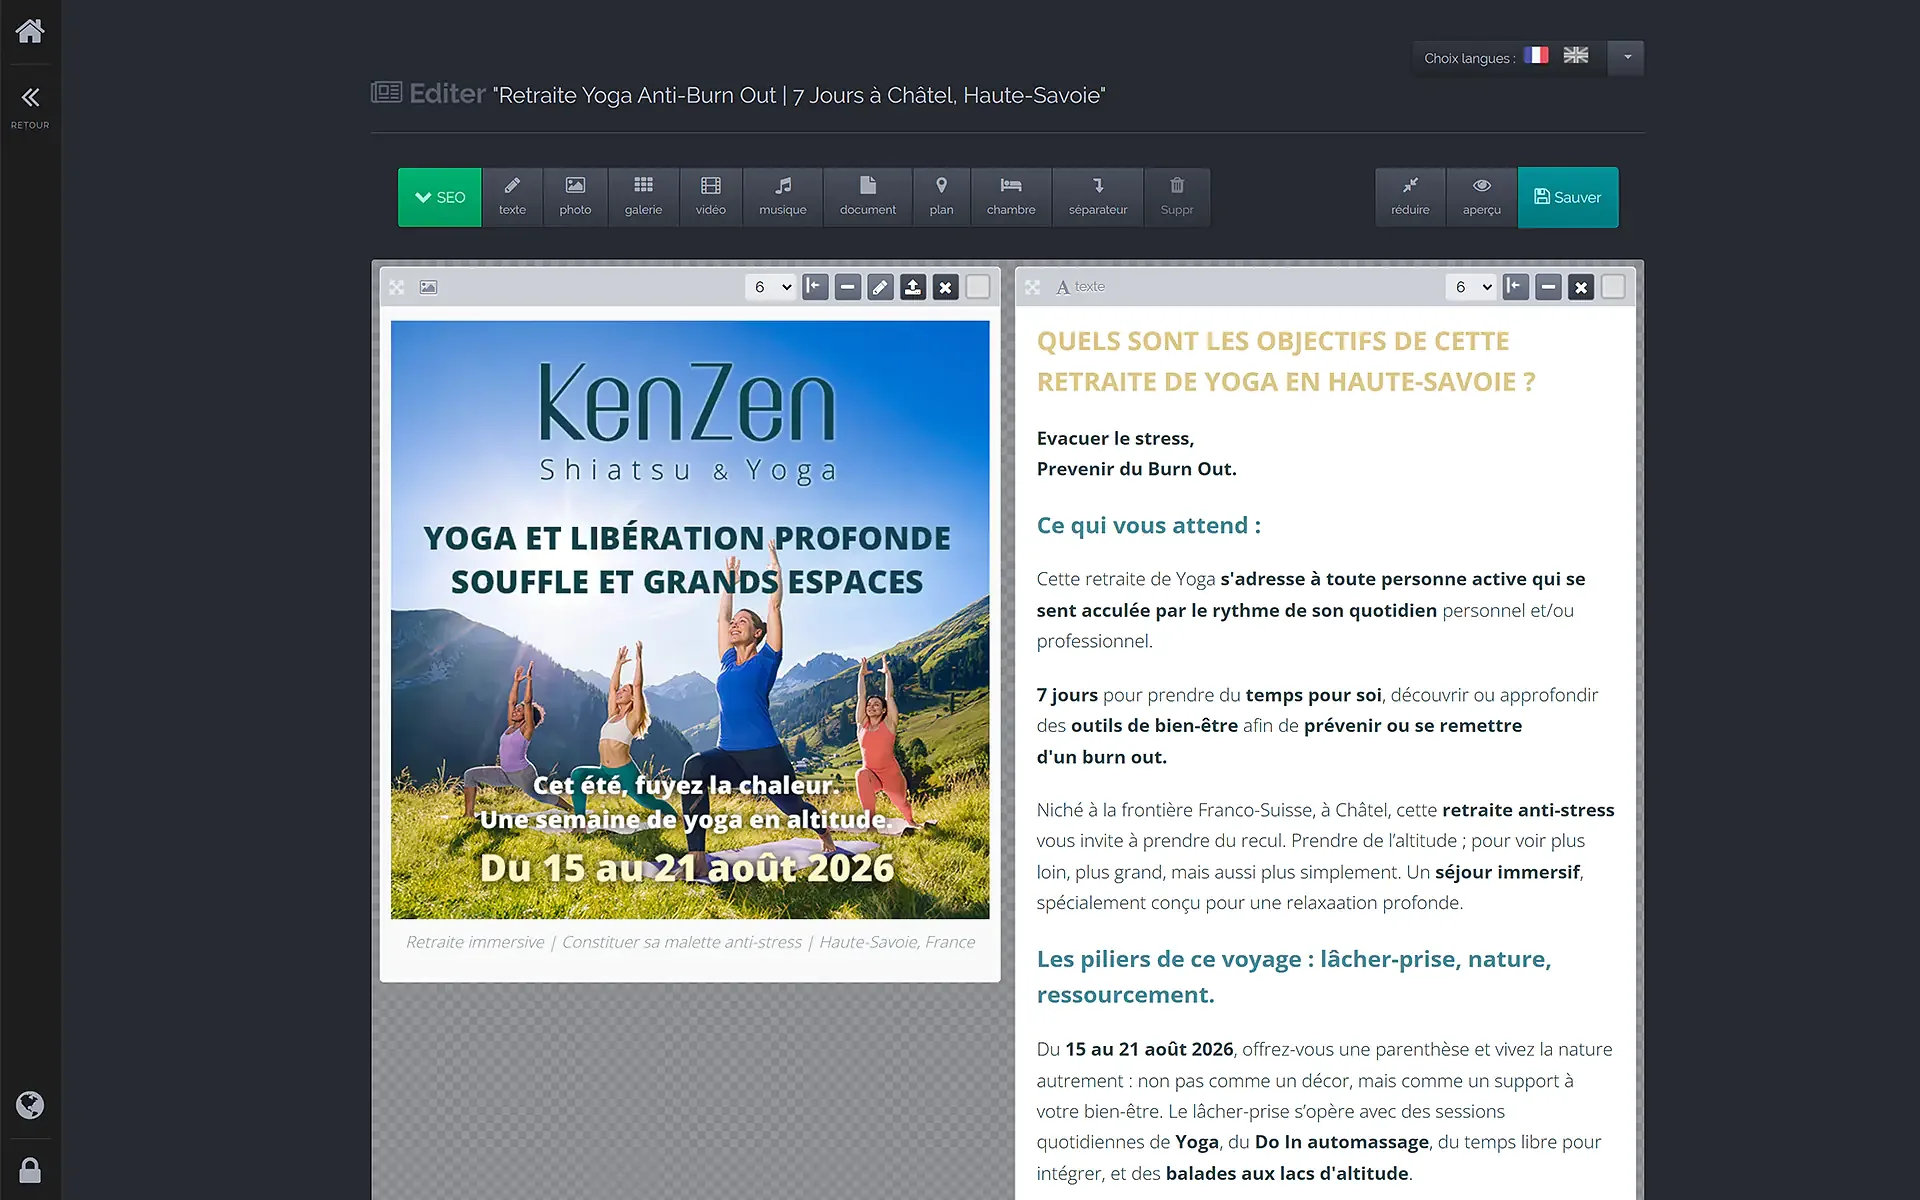Click the texte block move handle icon

tap(1033, 287)
